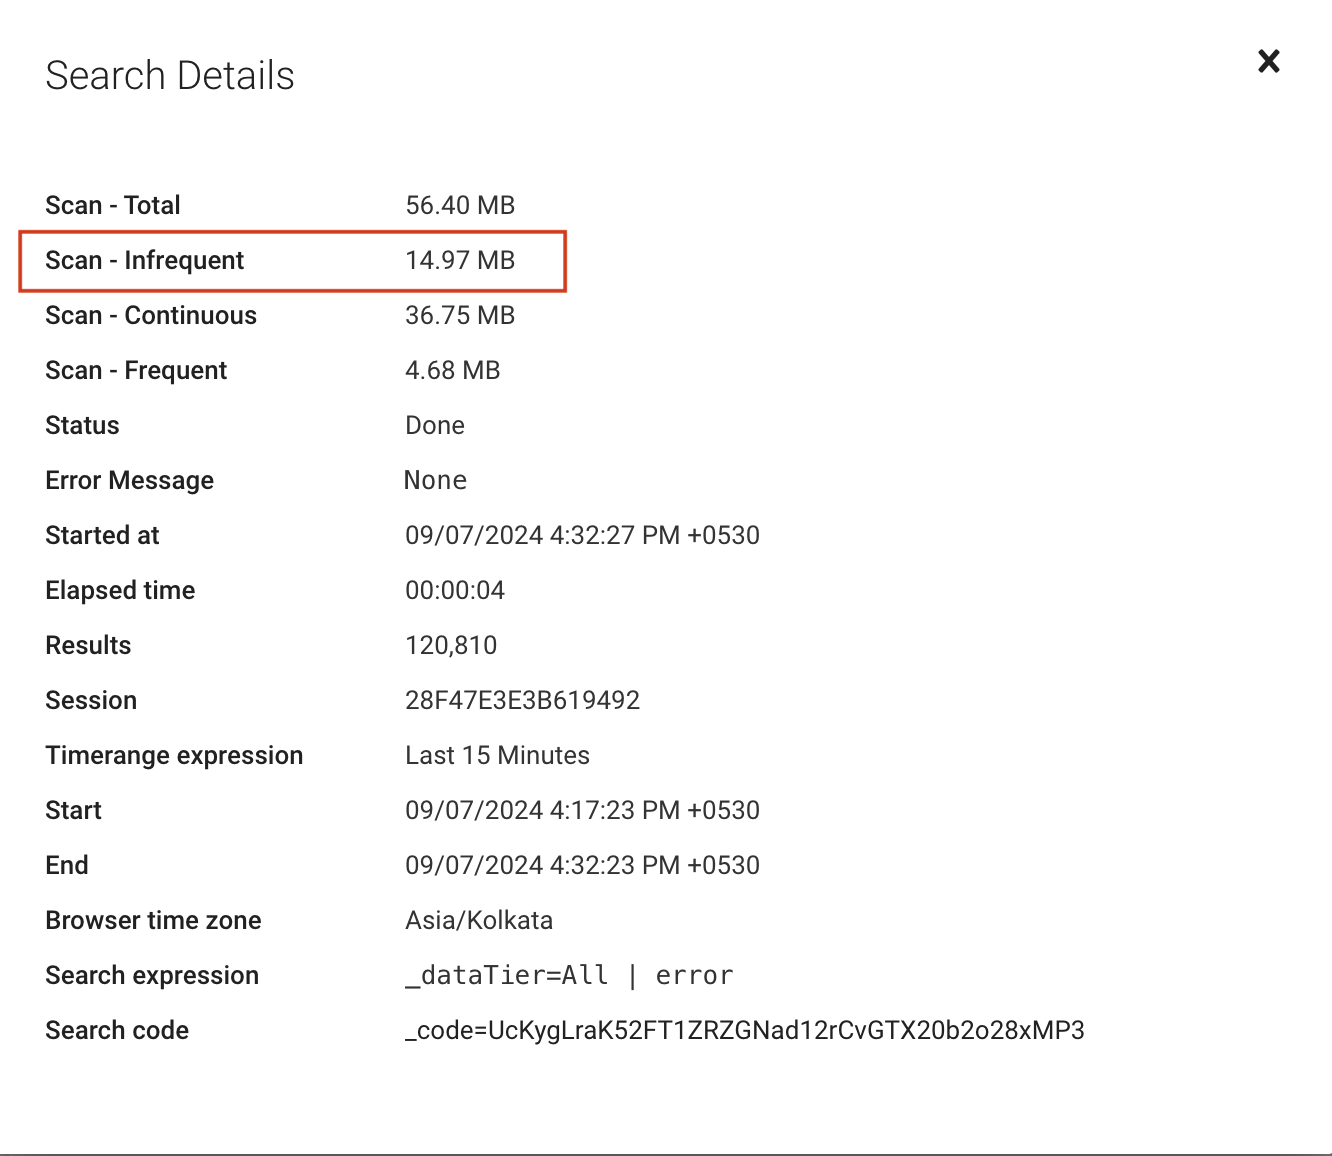
Task: Click the Status value Done
Action: point(435,425)
